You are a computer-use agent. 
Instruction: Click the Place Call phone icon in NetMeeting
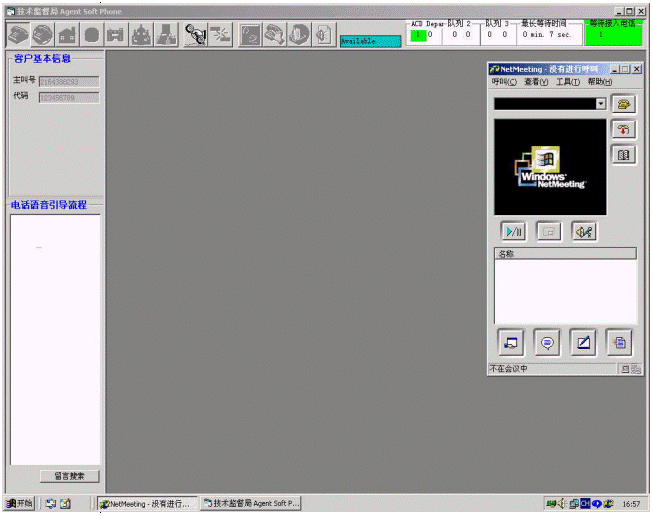(x=624, y=104)
